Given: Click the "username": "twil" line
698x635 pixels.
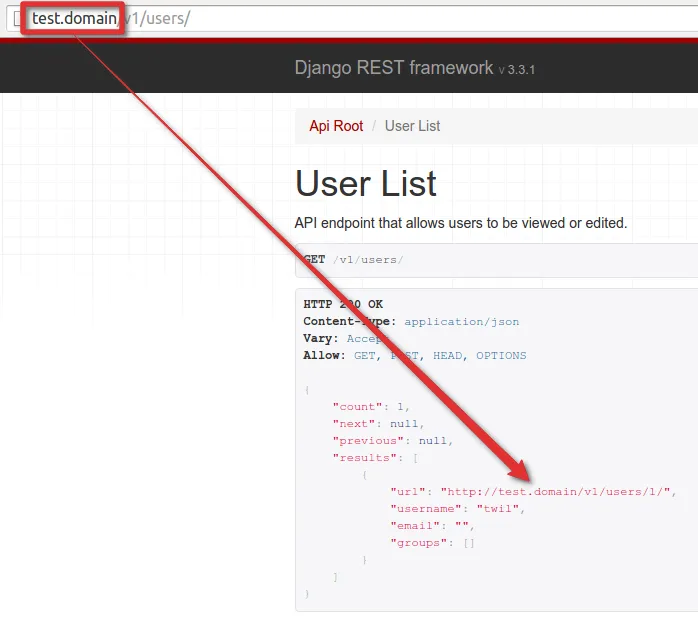Looking at the screenshot, I should [458, 509].
